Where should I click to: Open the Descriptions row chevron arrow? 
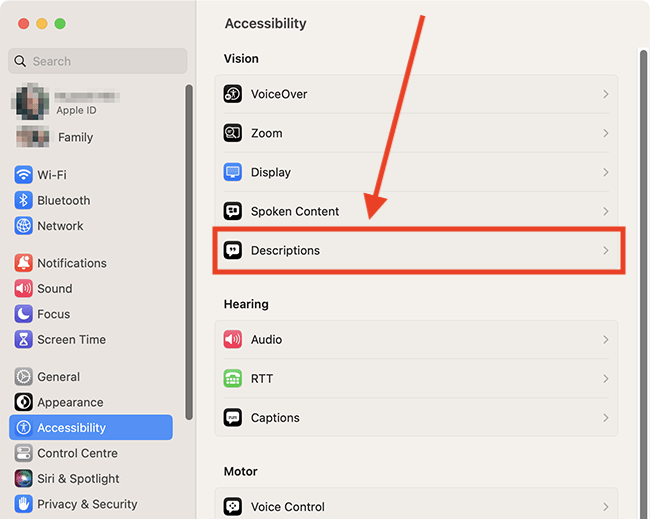tap(606, 250)
